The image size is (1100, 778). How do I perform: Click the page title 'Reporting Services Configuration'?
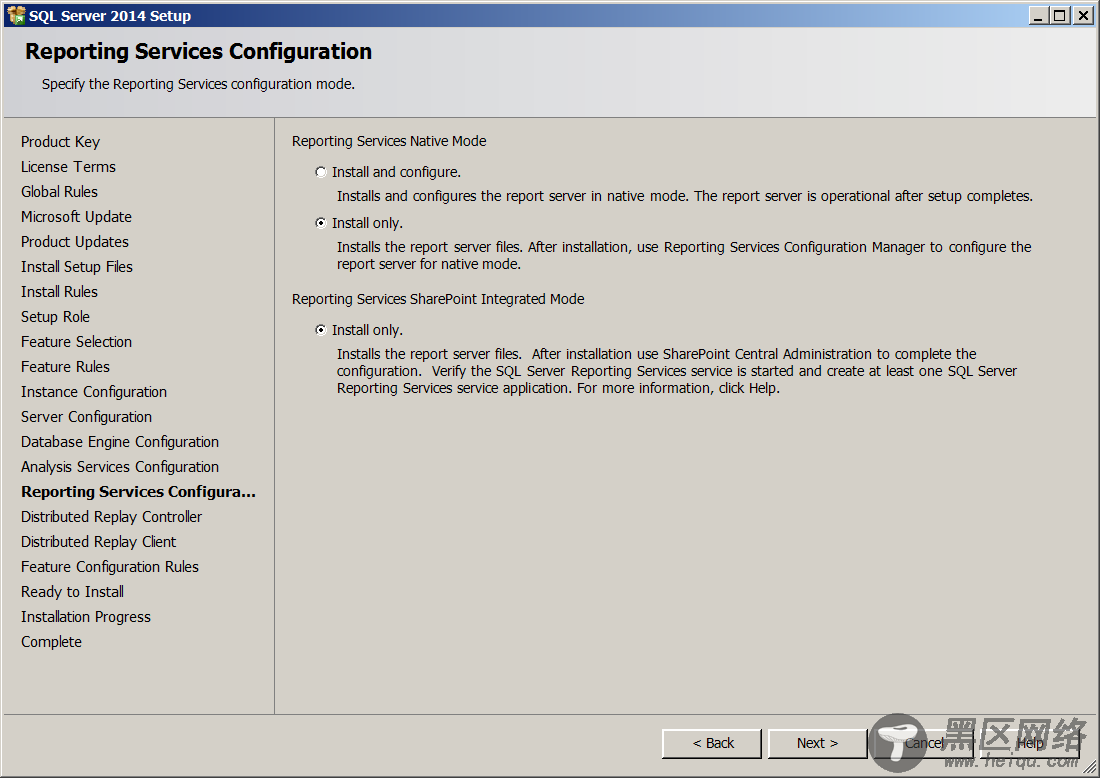199,51
